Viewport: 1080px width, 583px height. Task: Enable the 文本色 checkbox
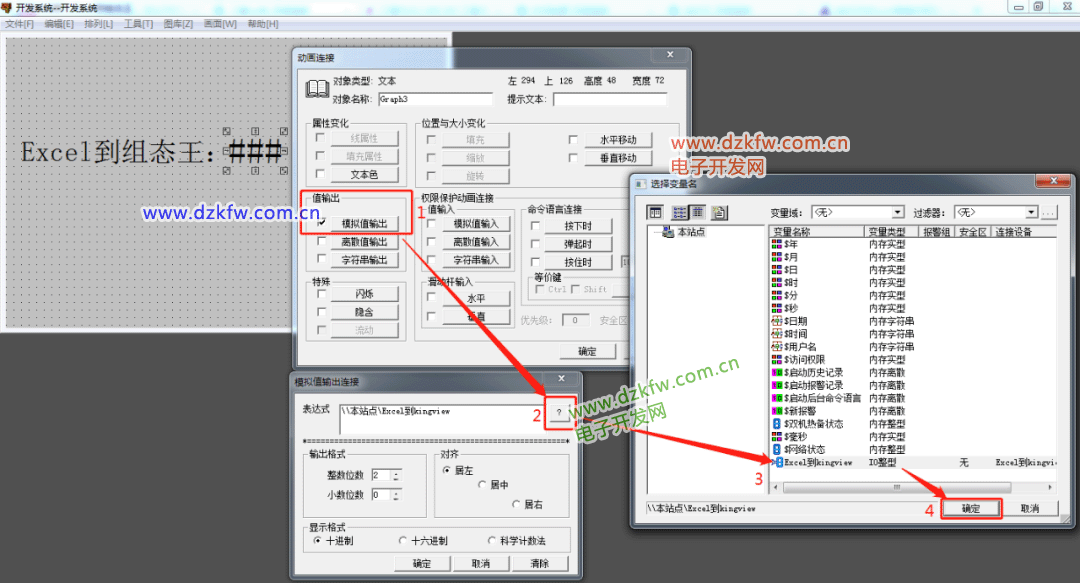tap(321, 174)
